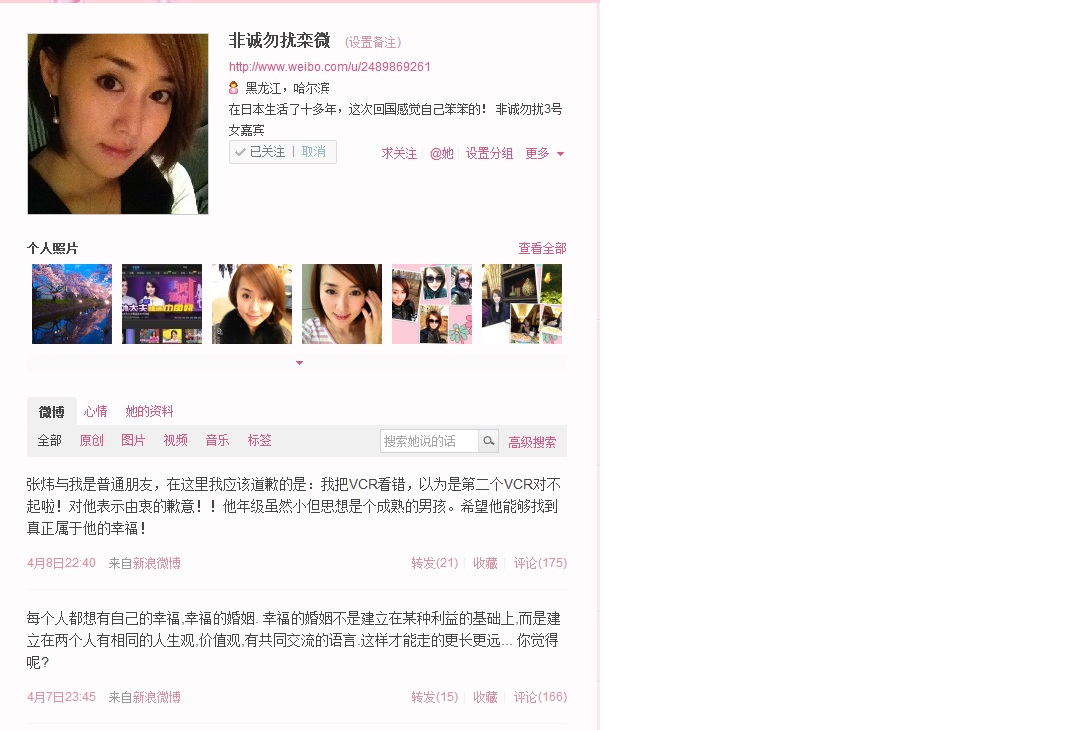1088x730 pixels.
Task: Click the gender icon beside 黑龙江
Action: [x=234, y=87]
